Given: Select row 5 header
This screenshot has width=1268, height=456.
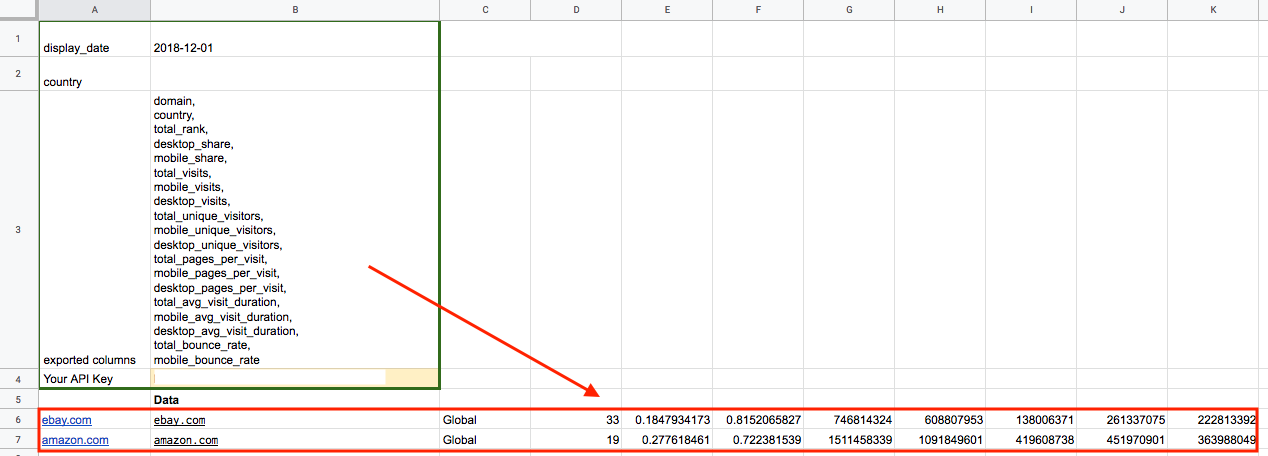Looking at the screenshot, I should click(19, 399).
